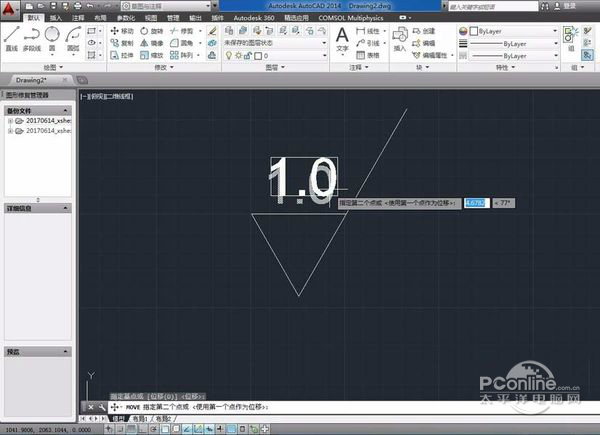Open the linetype ByLayer dropdown
Viewport: 600px width, 435px height.
pos(514,56)
